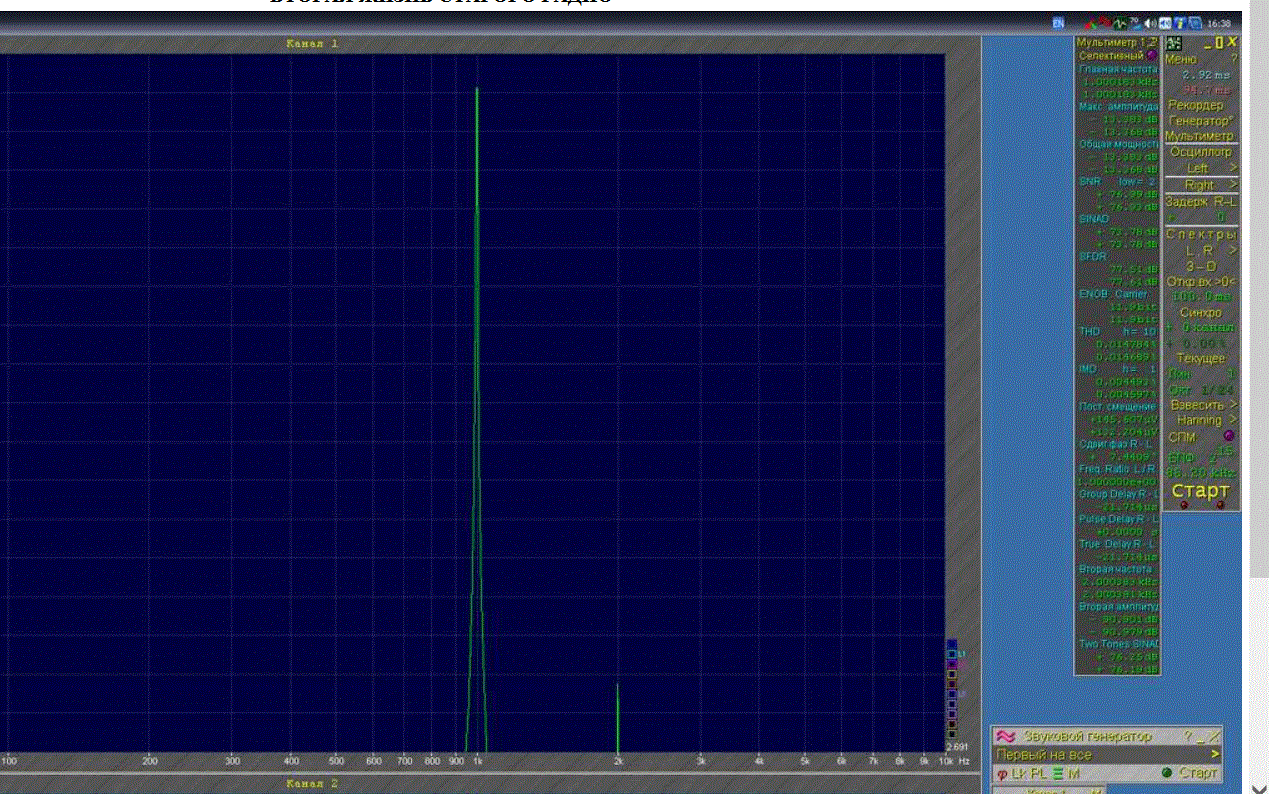The height and width of the screenshot is (794, 1269).
Task: Click the Мультиметр panel title
Action: click(1116, 42)
